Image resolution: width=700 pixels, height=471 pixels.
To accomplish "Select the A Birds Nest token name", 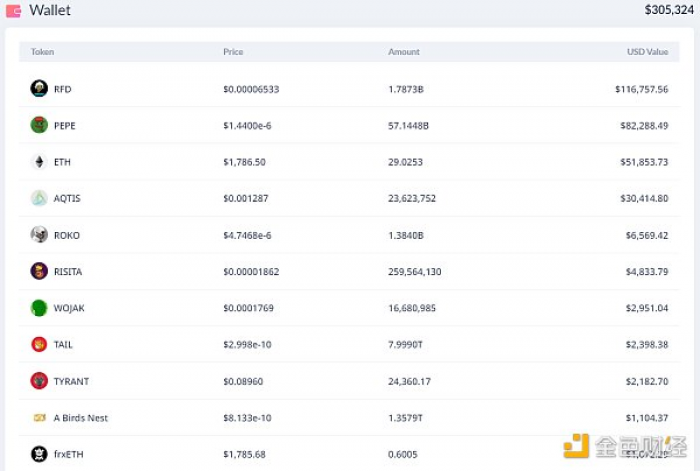I will tap(81, 418).
